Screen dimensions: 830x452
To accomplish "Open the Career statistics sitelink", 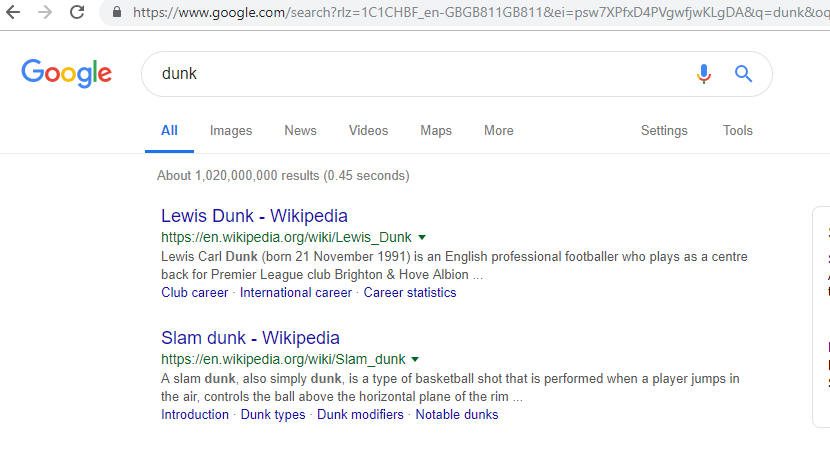I will (x=410, y=293).
